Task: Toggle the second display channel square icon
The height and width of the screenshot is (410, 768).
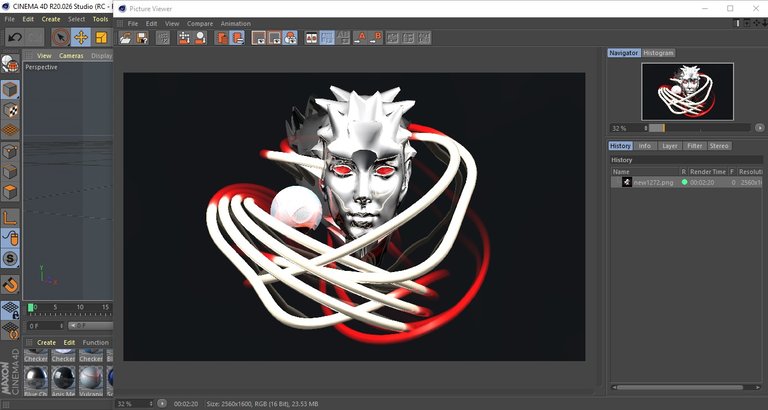Action: (x=274, y=38)
